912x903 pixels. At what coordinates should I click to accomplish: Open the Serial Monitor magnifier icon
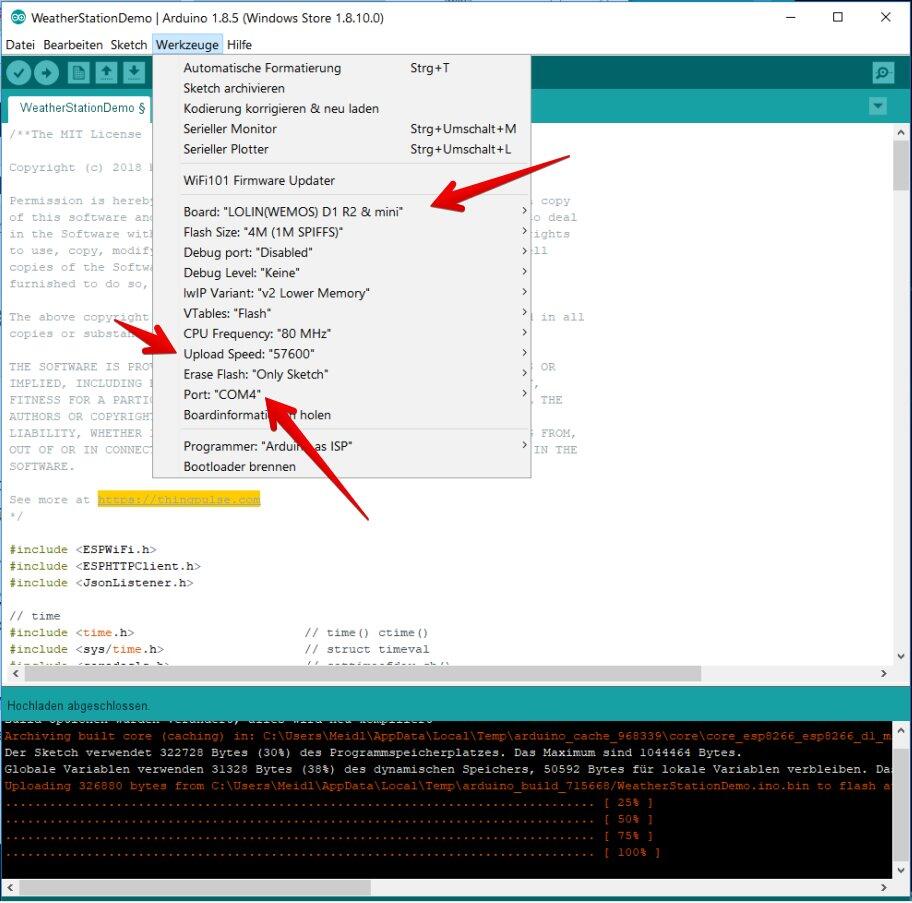[x=883, y=73]
